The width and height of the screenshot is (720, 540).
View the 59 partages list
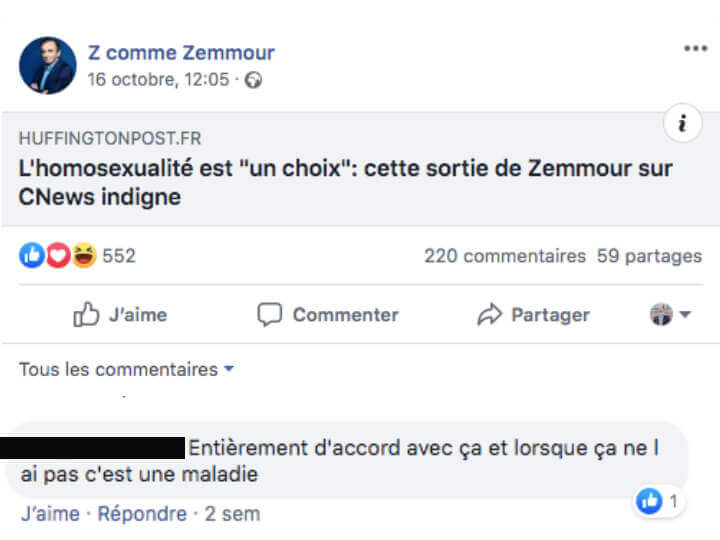point(649,256)
